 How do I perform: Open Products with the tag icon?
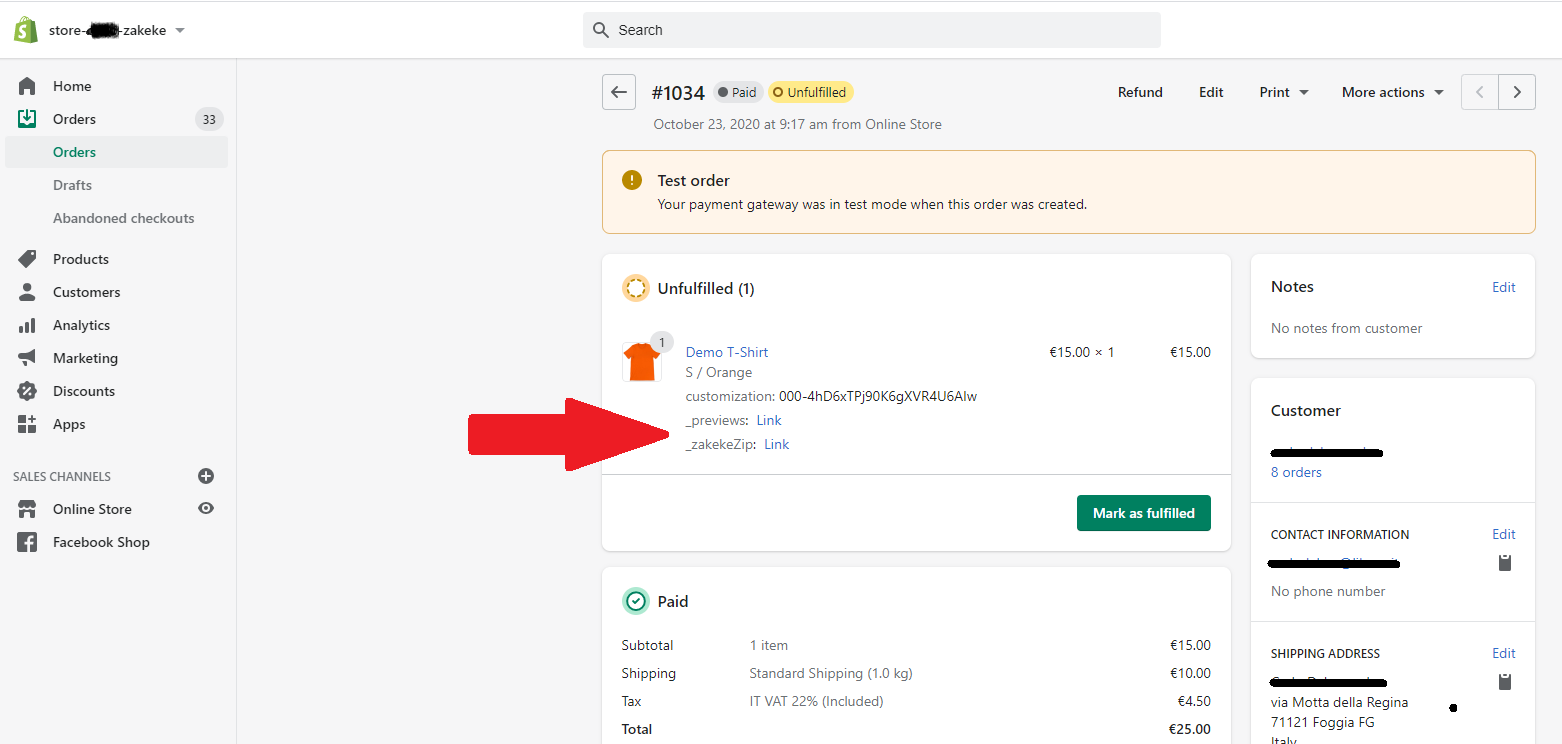tap(27, 259)
